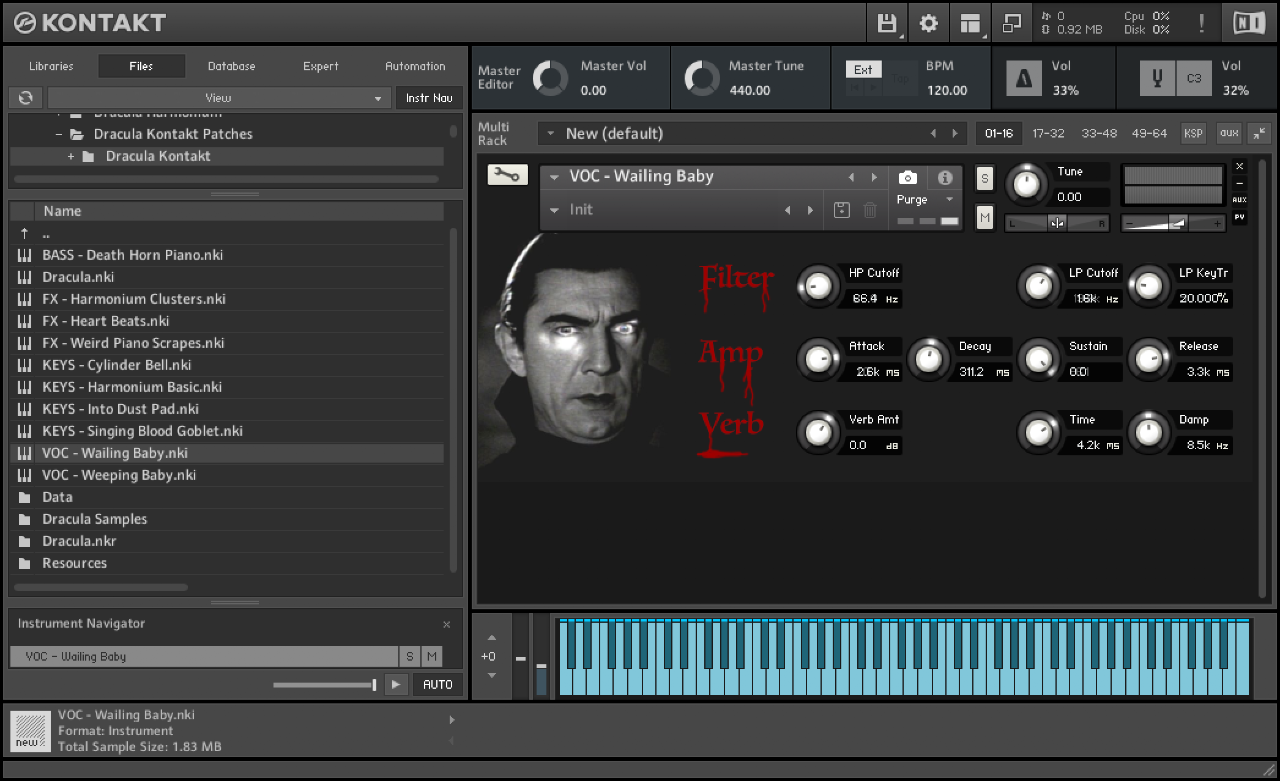Click the instrument info icon
This screenshot has width=1280, height=781.
[x=944, y=177]
